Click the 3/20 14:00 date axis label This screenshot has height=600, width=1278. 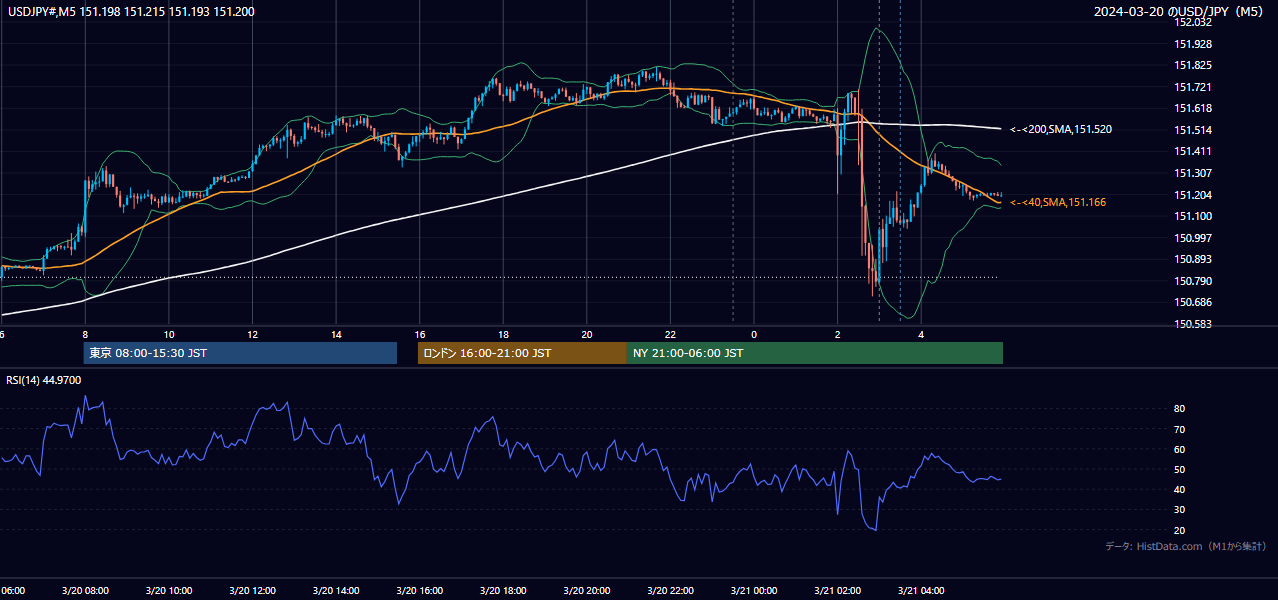336,591
